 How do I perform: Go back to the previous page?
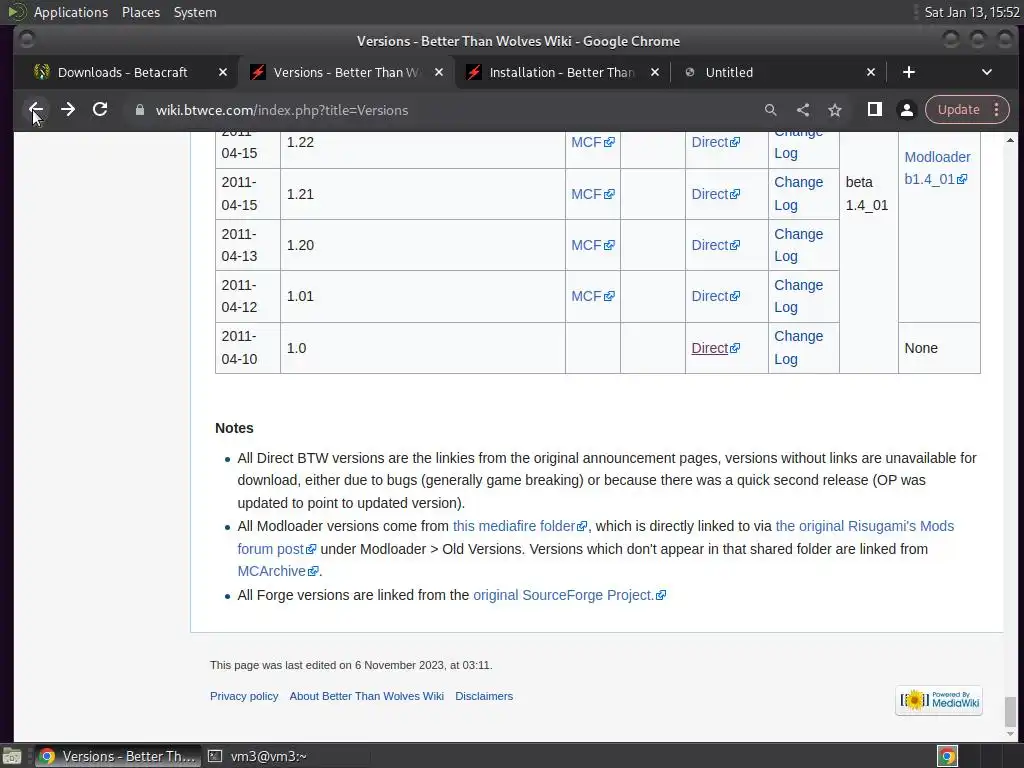[36, 110]
